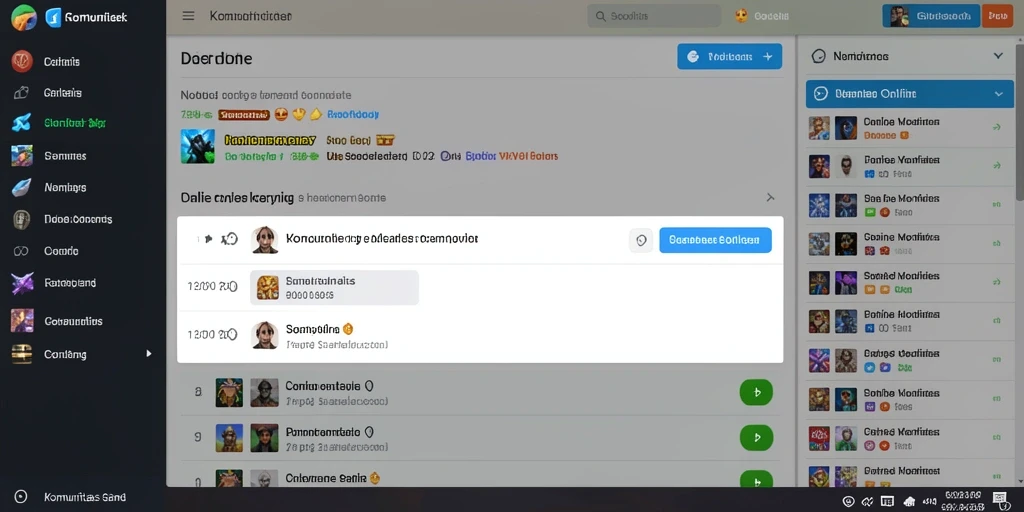This screenshot has height=512, width=1024.
Task: Click into the search field in the top bar
Action: [x=654, y=16]
